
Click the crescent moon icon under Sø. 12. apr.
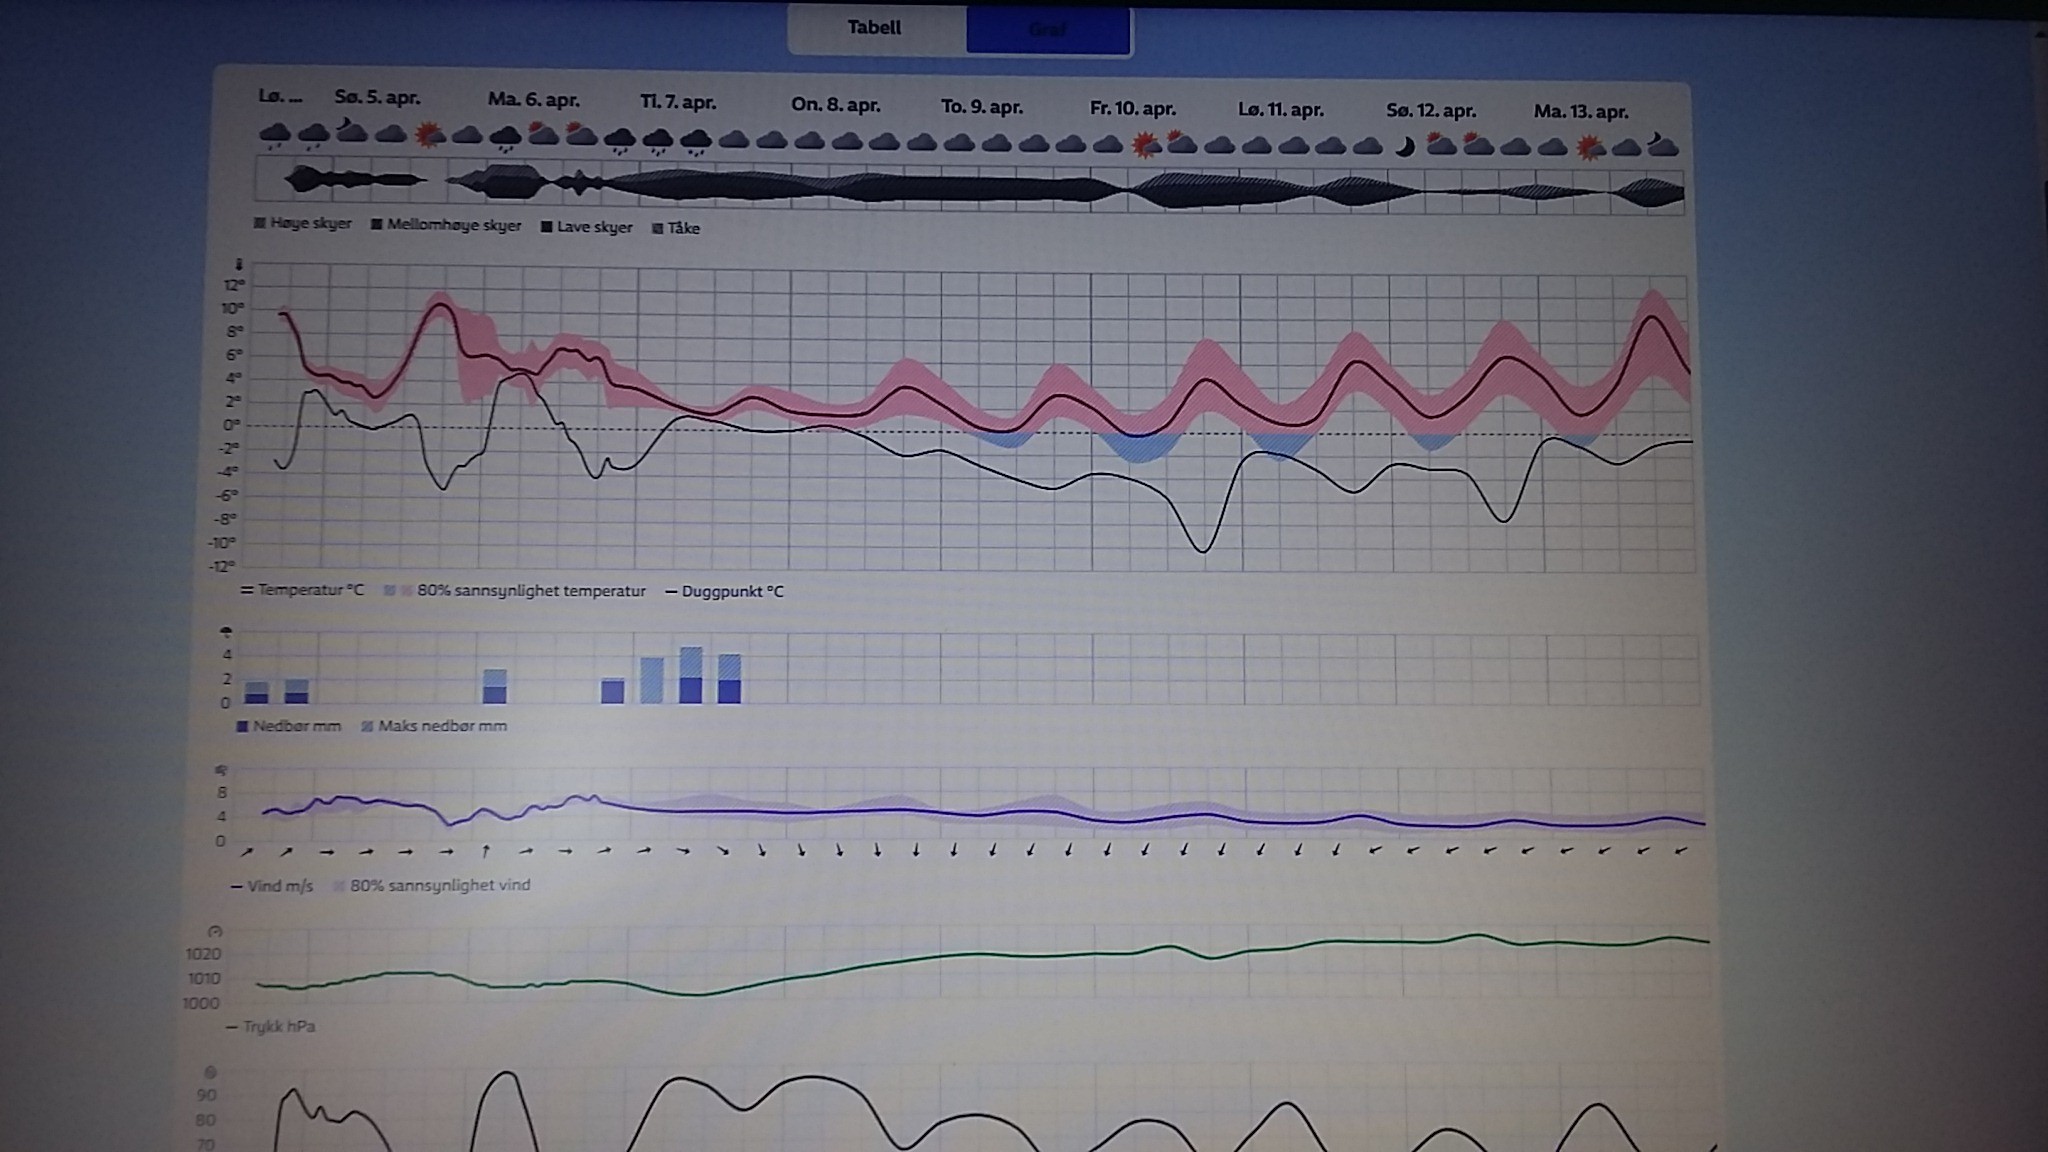tap(1405, 147)
